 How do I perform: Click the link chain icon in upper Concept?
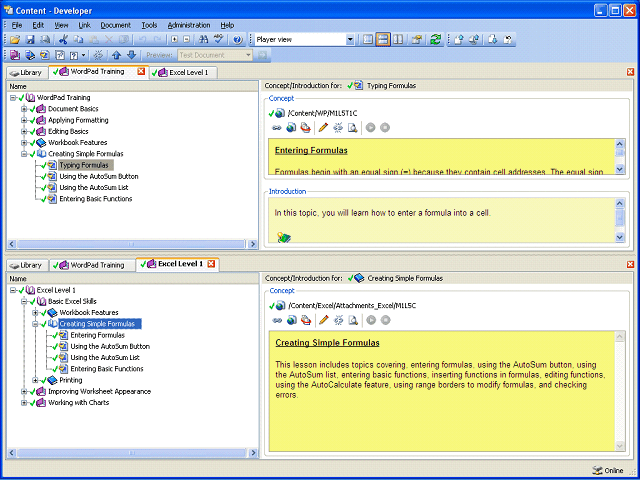tap(277, 128)
